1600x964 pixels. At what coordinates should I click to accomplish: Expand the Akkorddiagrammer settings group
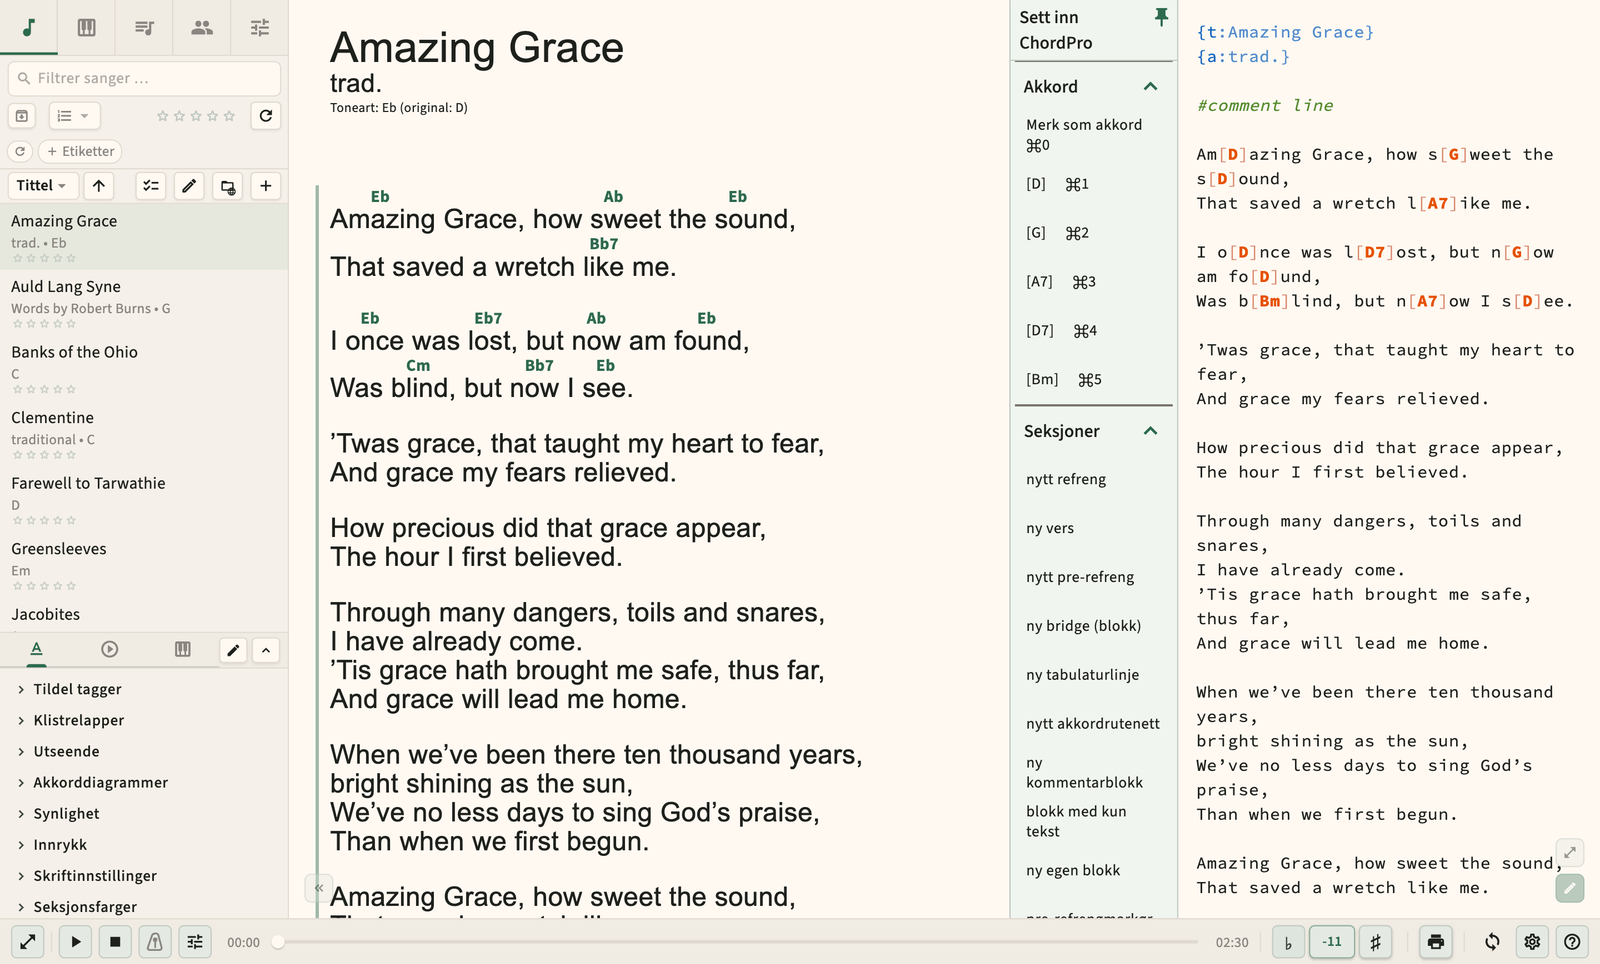pyautogui.click(x=100, y=782)
